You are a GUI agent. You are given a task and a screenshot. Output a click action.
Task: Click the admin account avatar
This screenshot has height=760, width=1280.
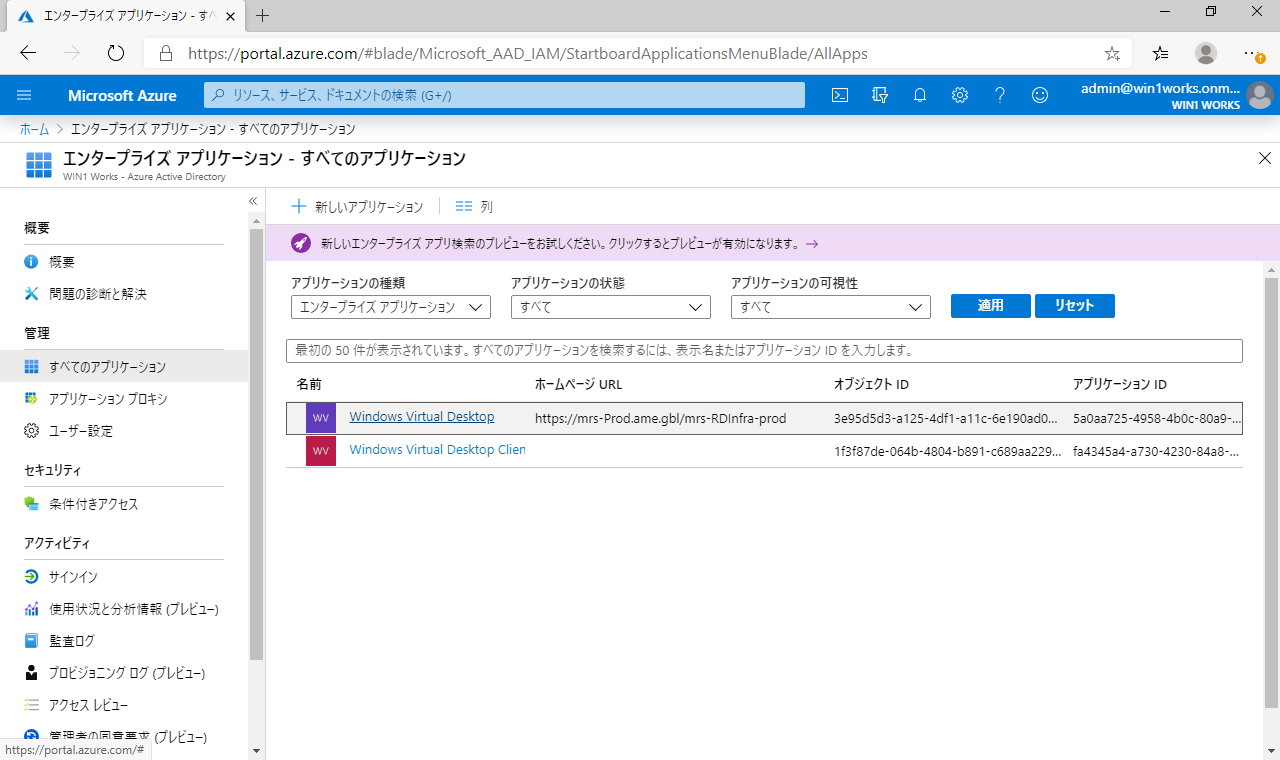[x=1260, y=95]
